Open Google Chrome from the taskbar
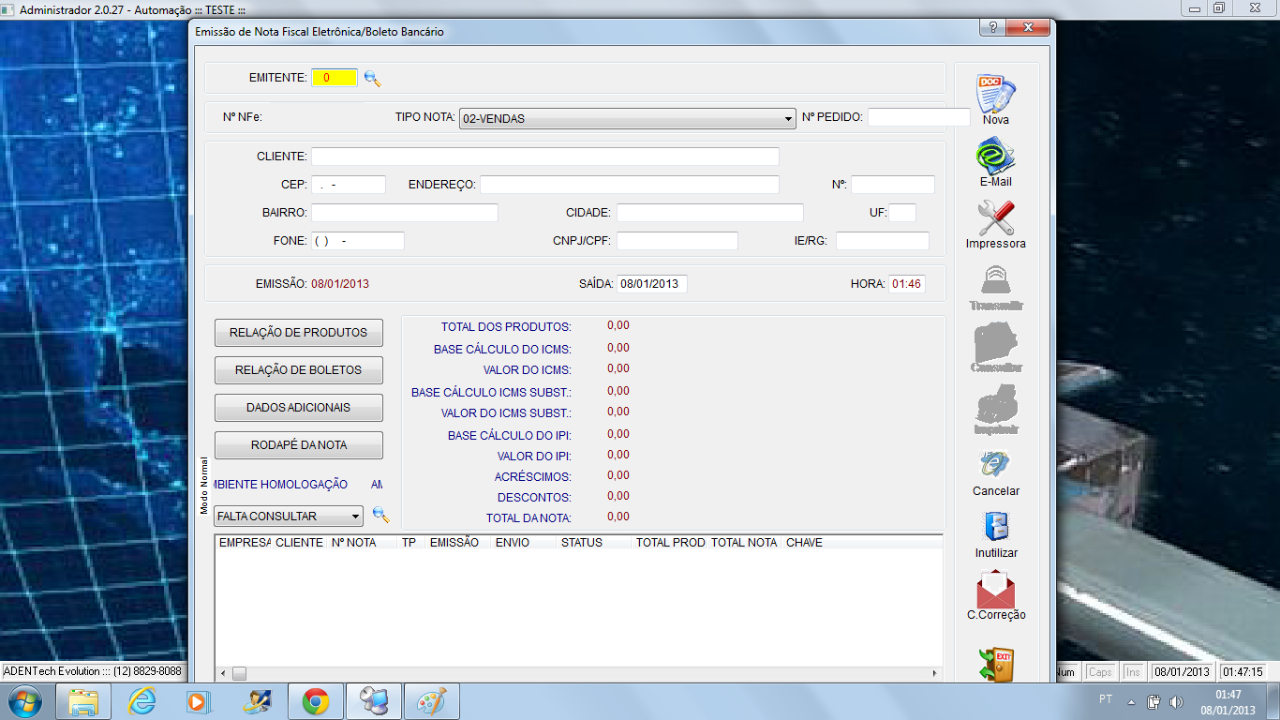This screenshot has width=1280, height=720. point(316,702)
